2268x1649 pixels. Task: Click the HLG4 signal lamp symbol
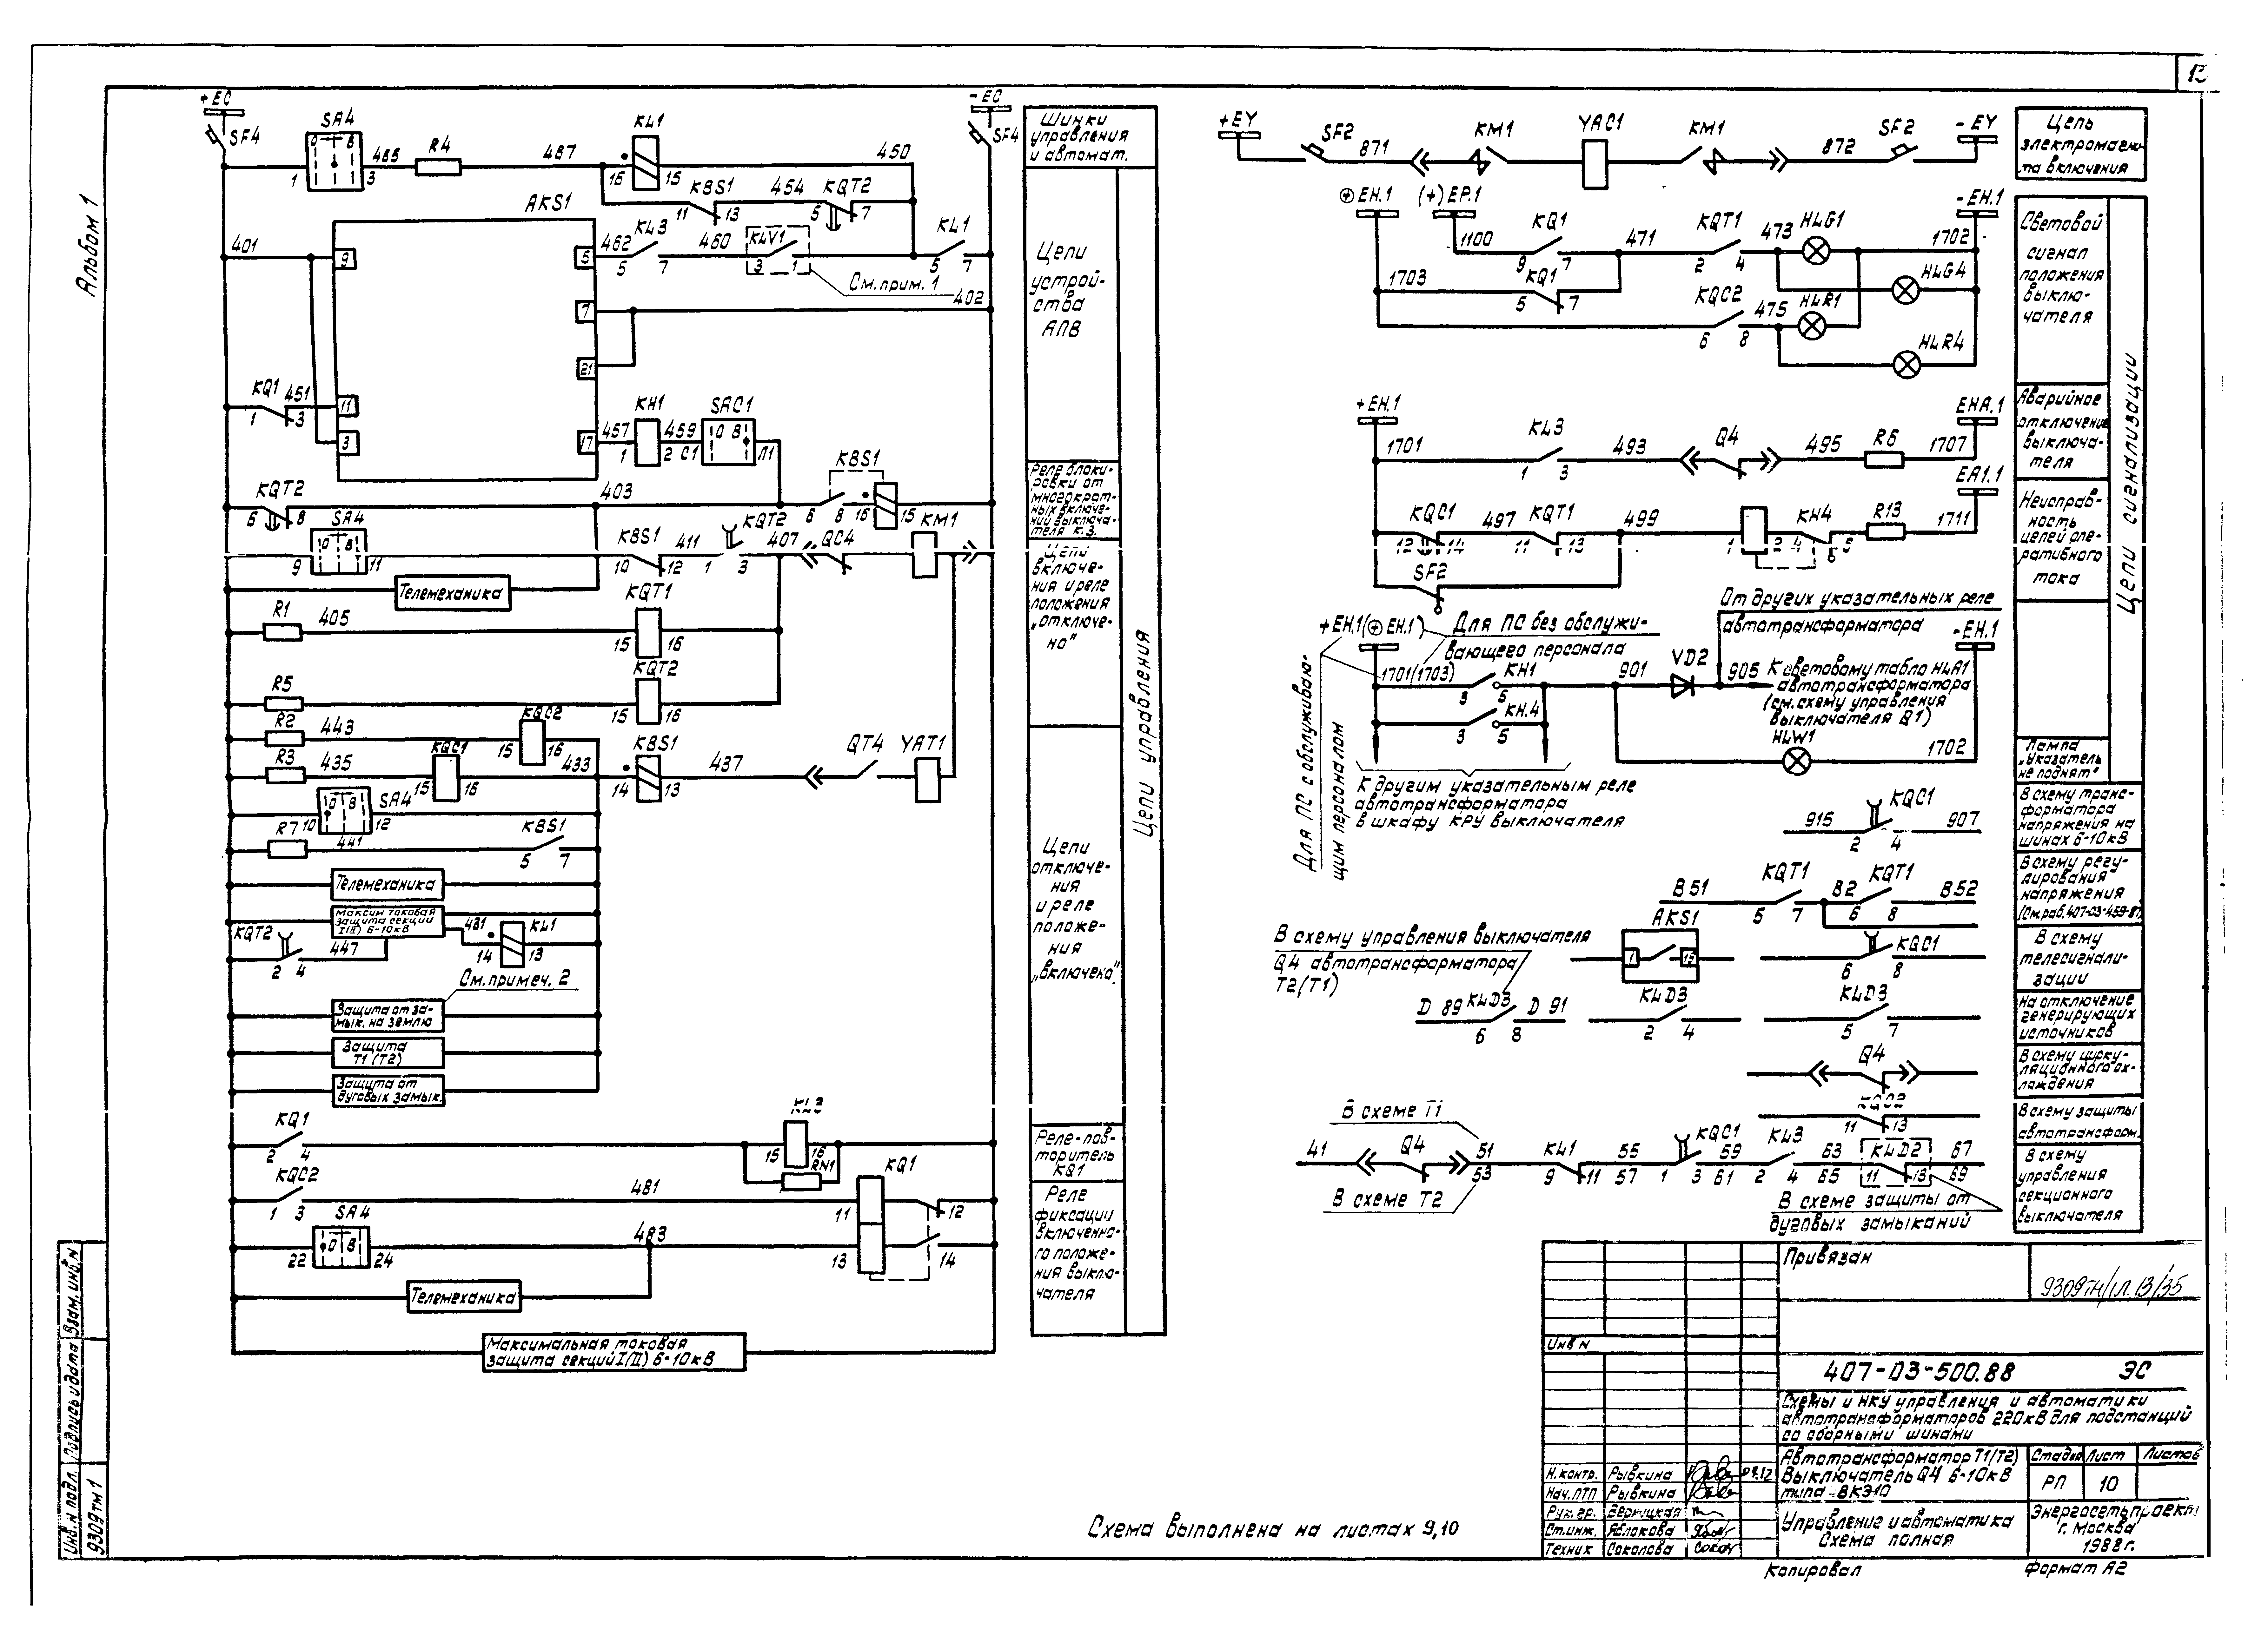[x=1906, y=290]
